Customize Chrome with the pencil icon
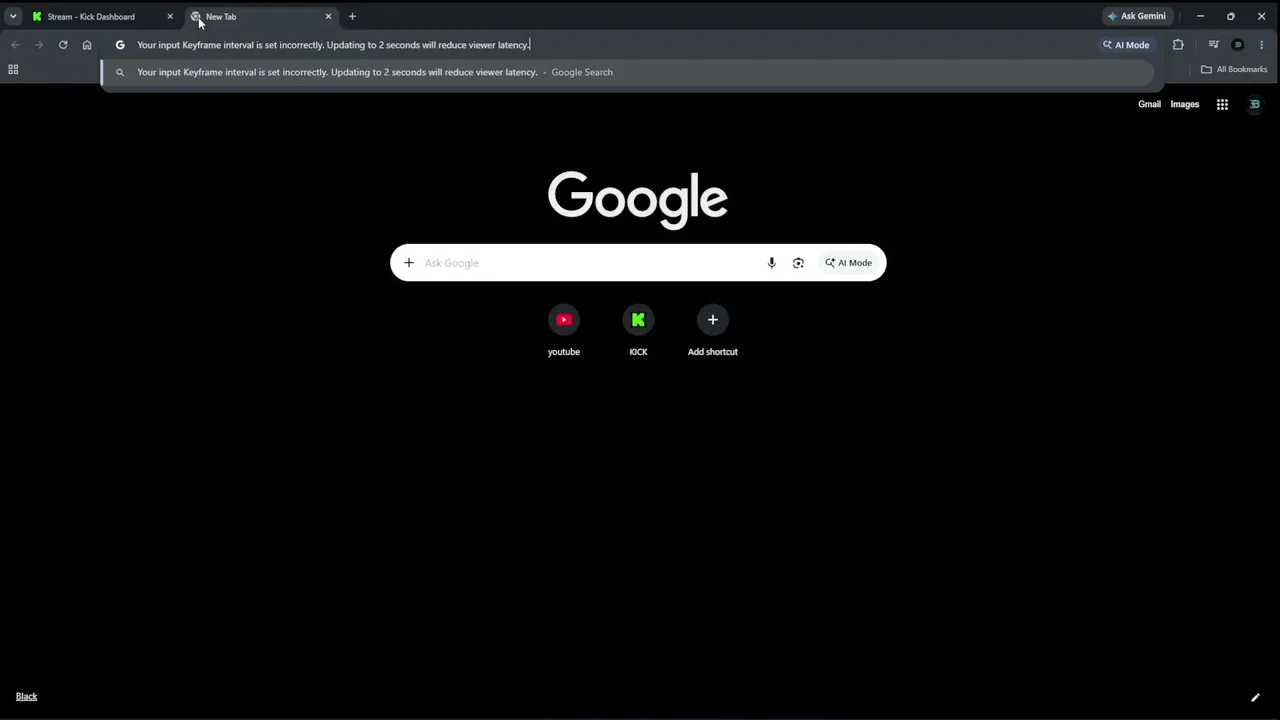Image resolution: width=1280 pixels, height=720 pixels. click(x=1255, y=697)
